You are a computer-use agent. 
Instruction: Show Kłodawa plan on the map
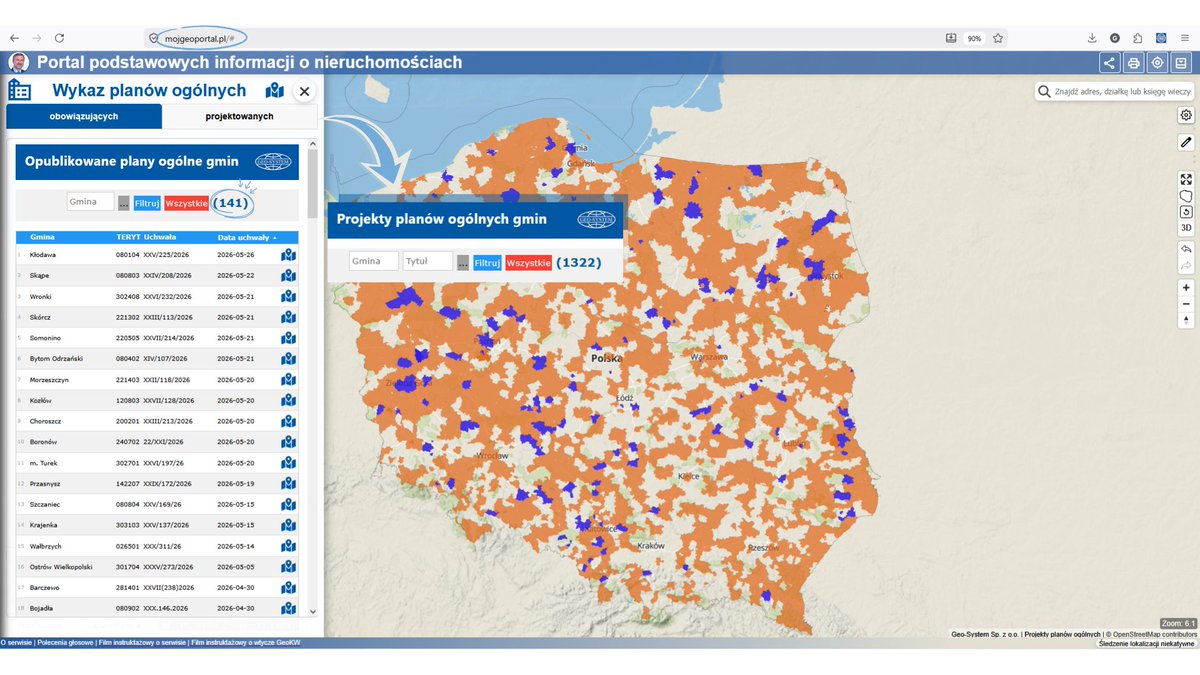289,255
